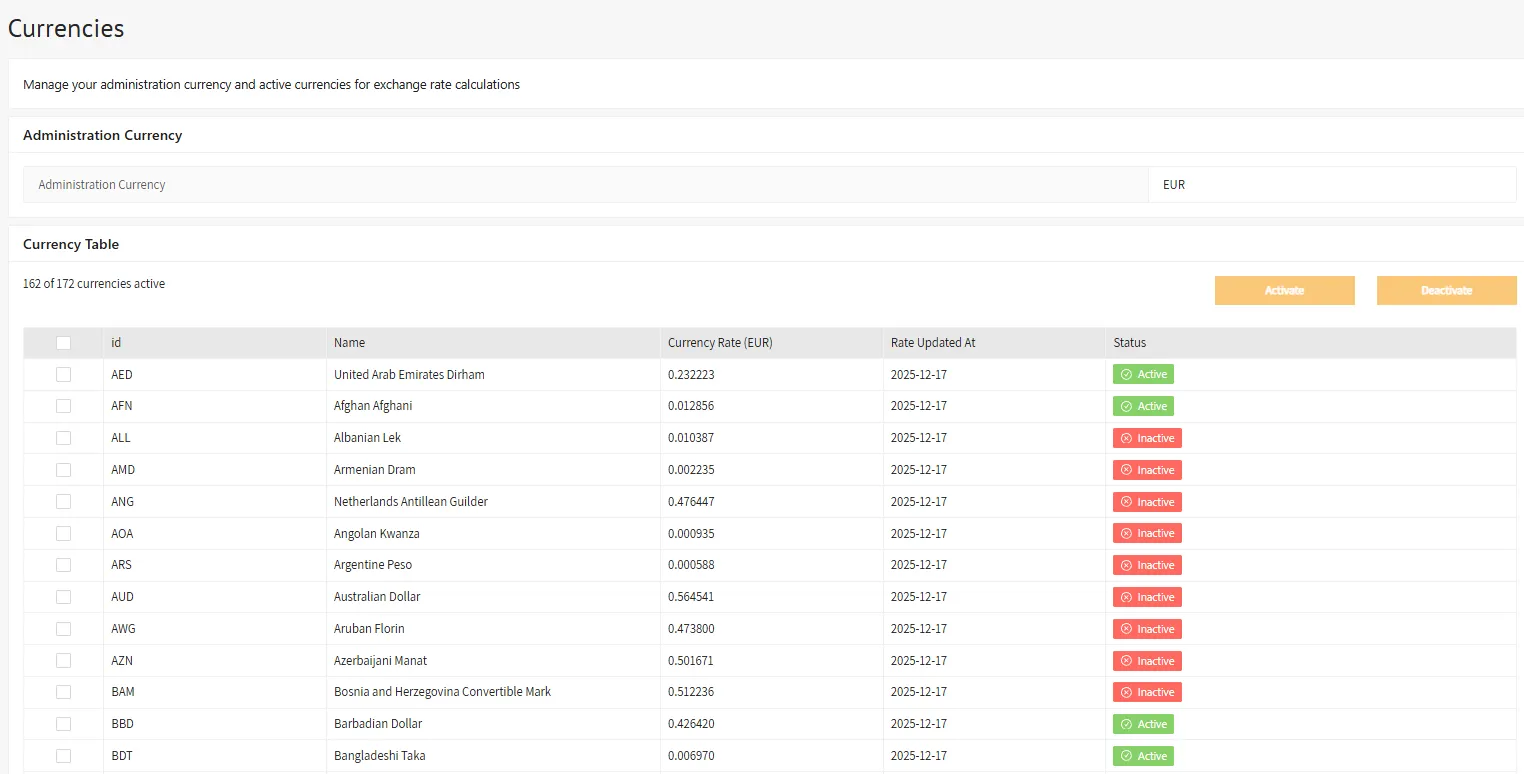
Task: Check the Armenian Dram row checkbox
Action: 63,469
